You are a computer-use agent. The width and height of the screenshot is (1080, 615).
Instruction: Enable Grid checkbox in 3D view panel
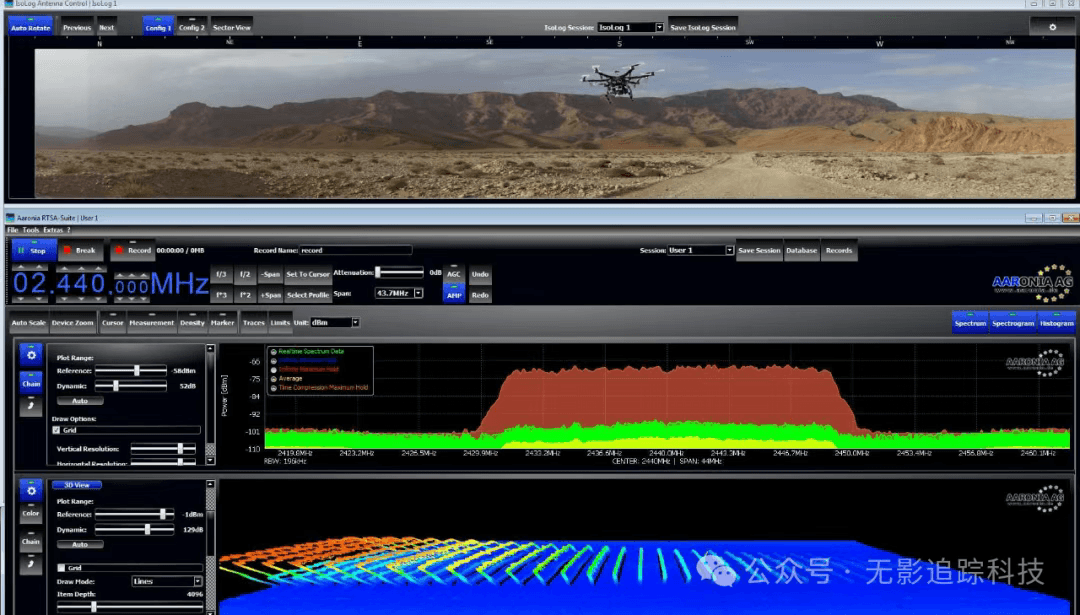(x=61, y=568)
